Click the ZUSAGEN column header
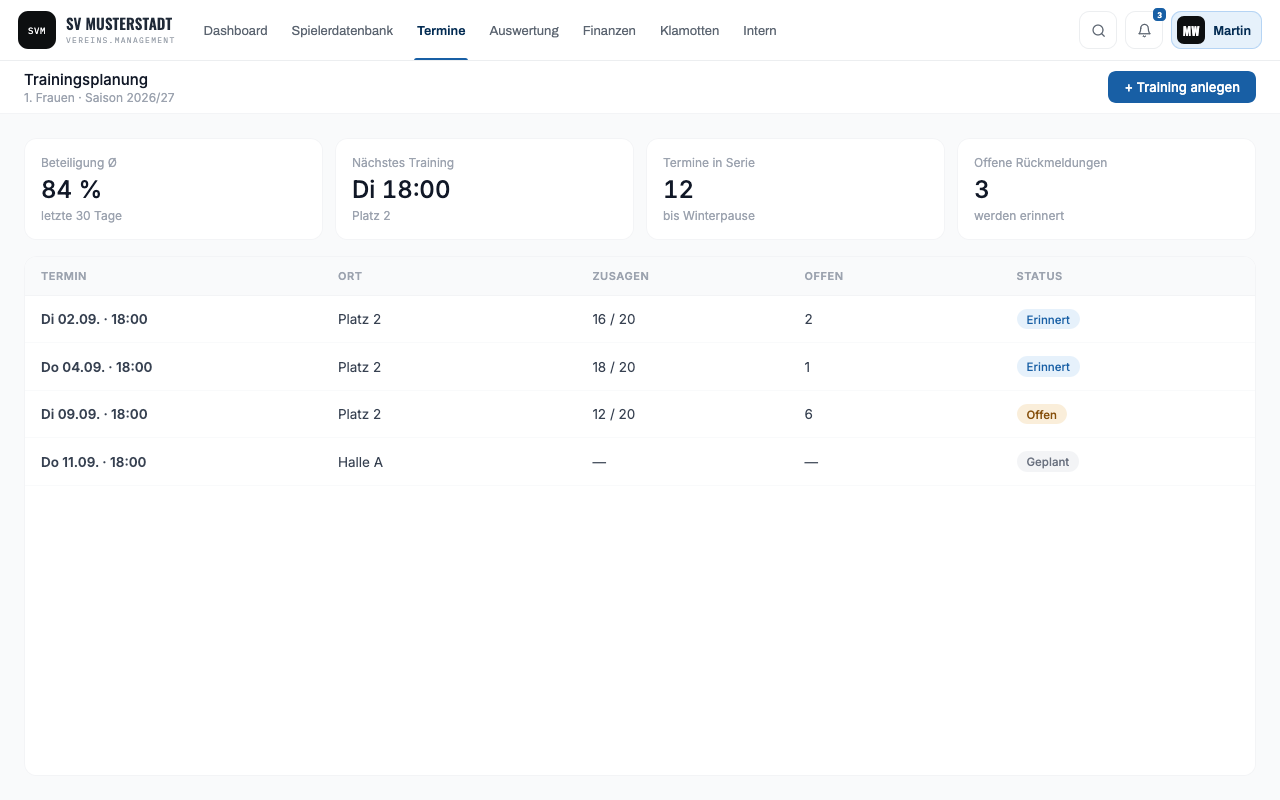Screen dimensions: 1280x800 620,276
